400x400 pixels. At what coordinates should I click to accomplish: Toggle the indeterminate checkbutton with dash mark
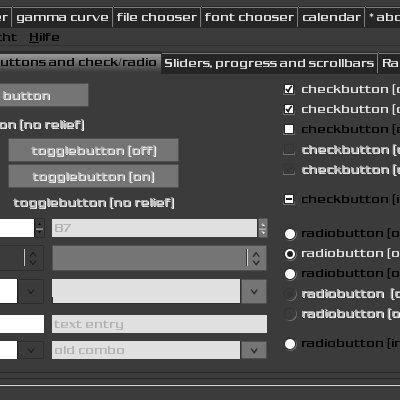click(x=289, y=199)
